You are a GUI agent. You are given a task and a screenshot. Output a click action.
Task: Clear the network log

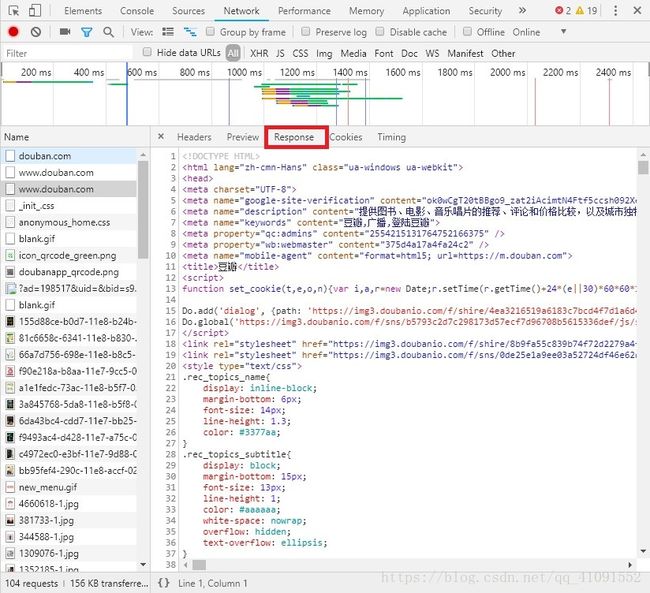[x=36, y=32]
